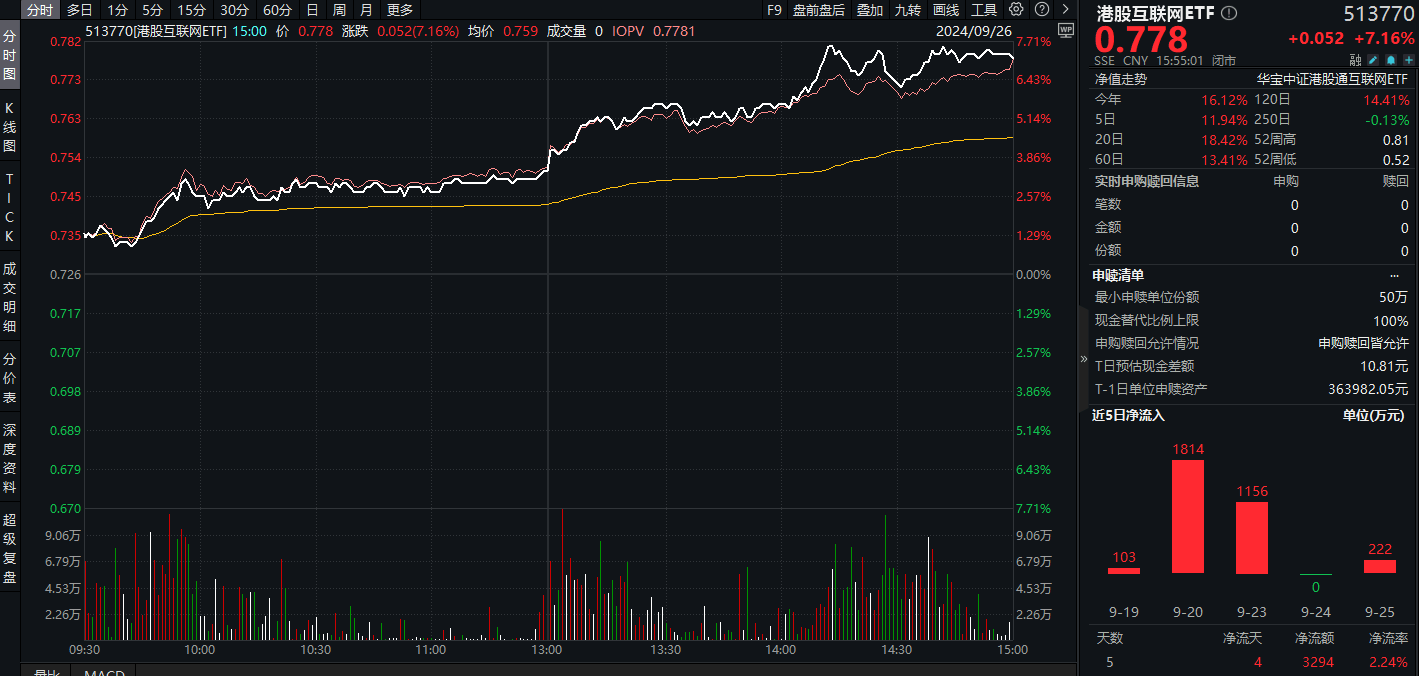The image size is (1419, 676).
Task: Open the 画线 drawing tools button
Action: [946, 10]
